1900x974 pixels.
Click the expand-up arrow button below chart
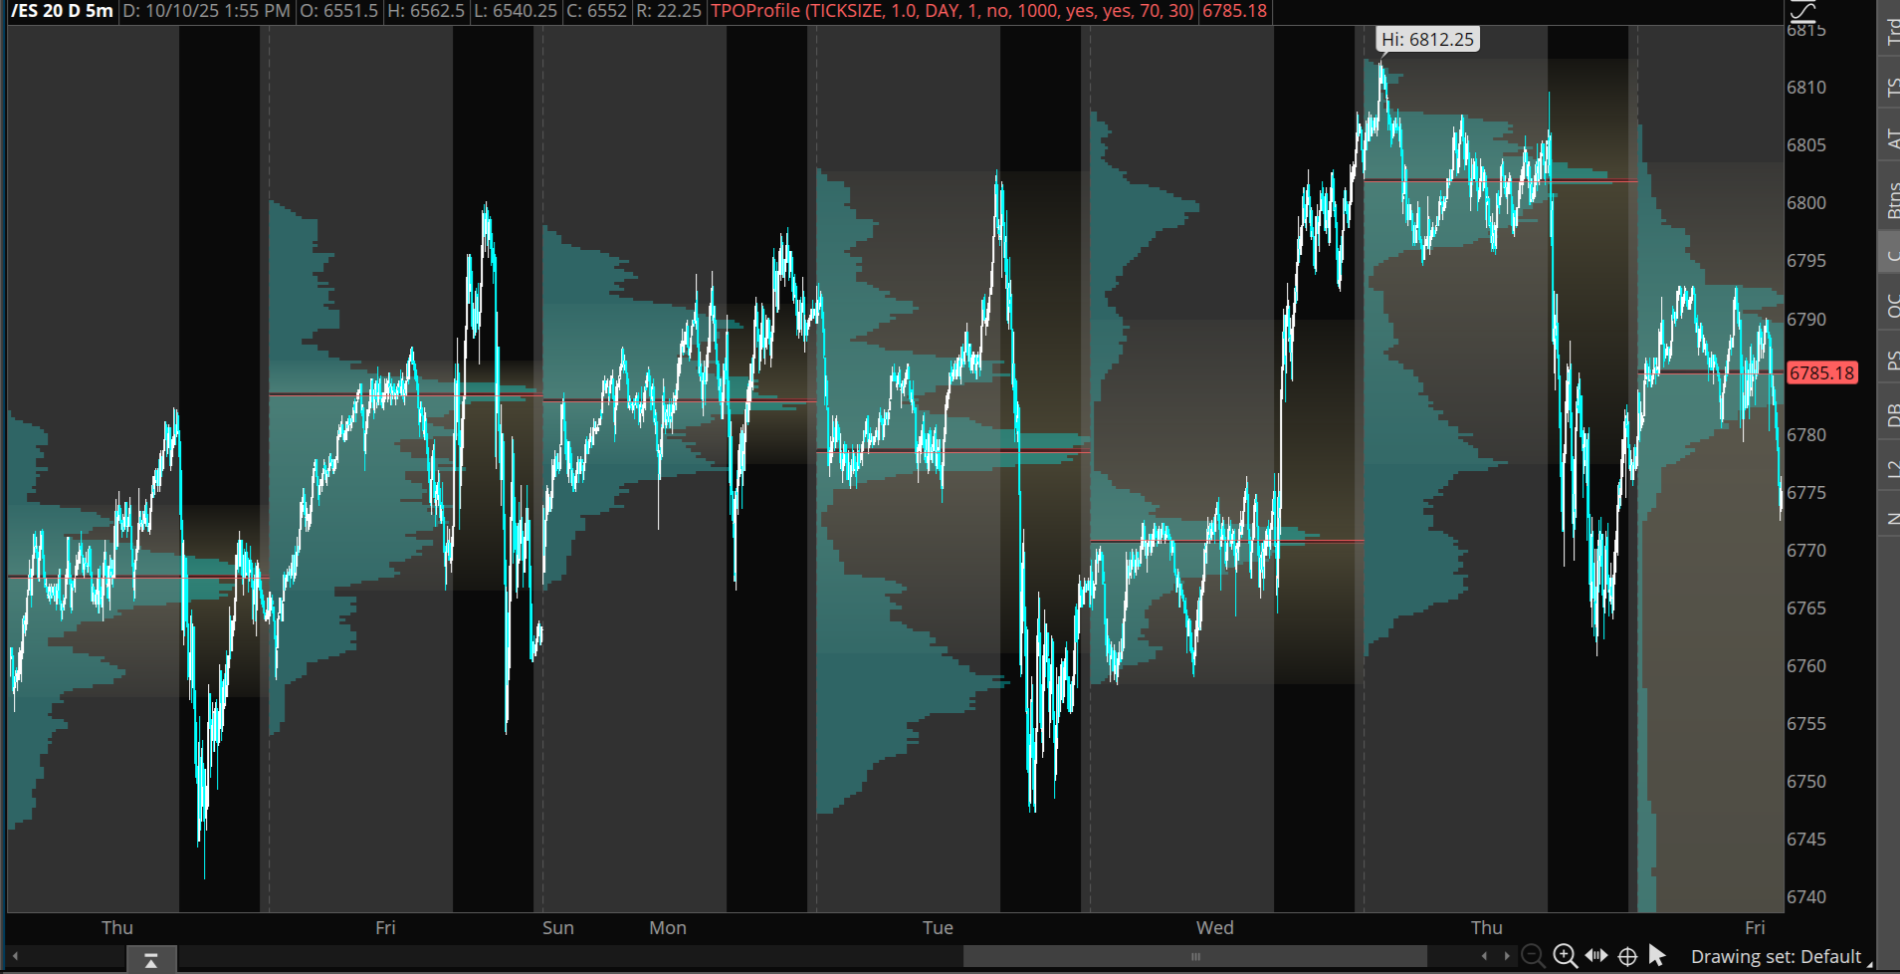[x=151, y=960]
